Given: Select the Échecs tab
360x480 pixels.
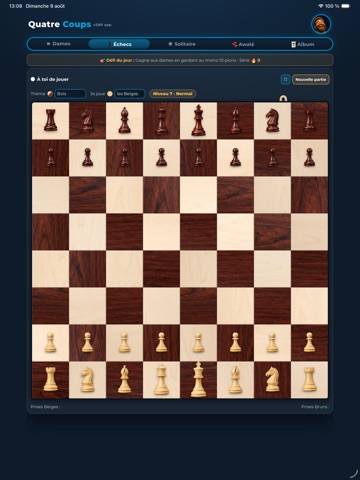Looking at the screenshot, I should coord(119,44).
